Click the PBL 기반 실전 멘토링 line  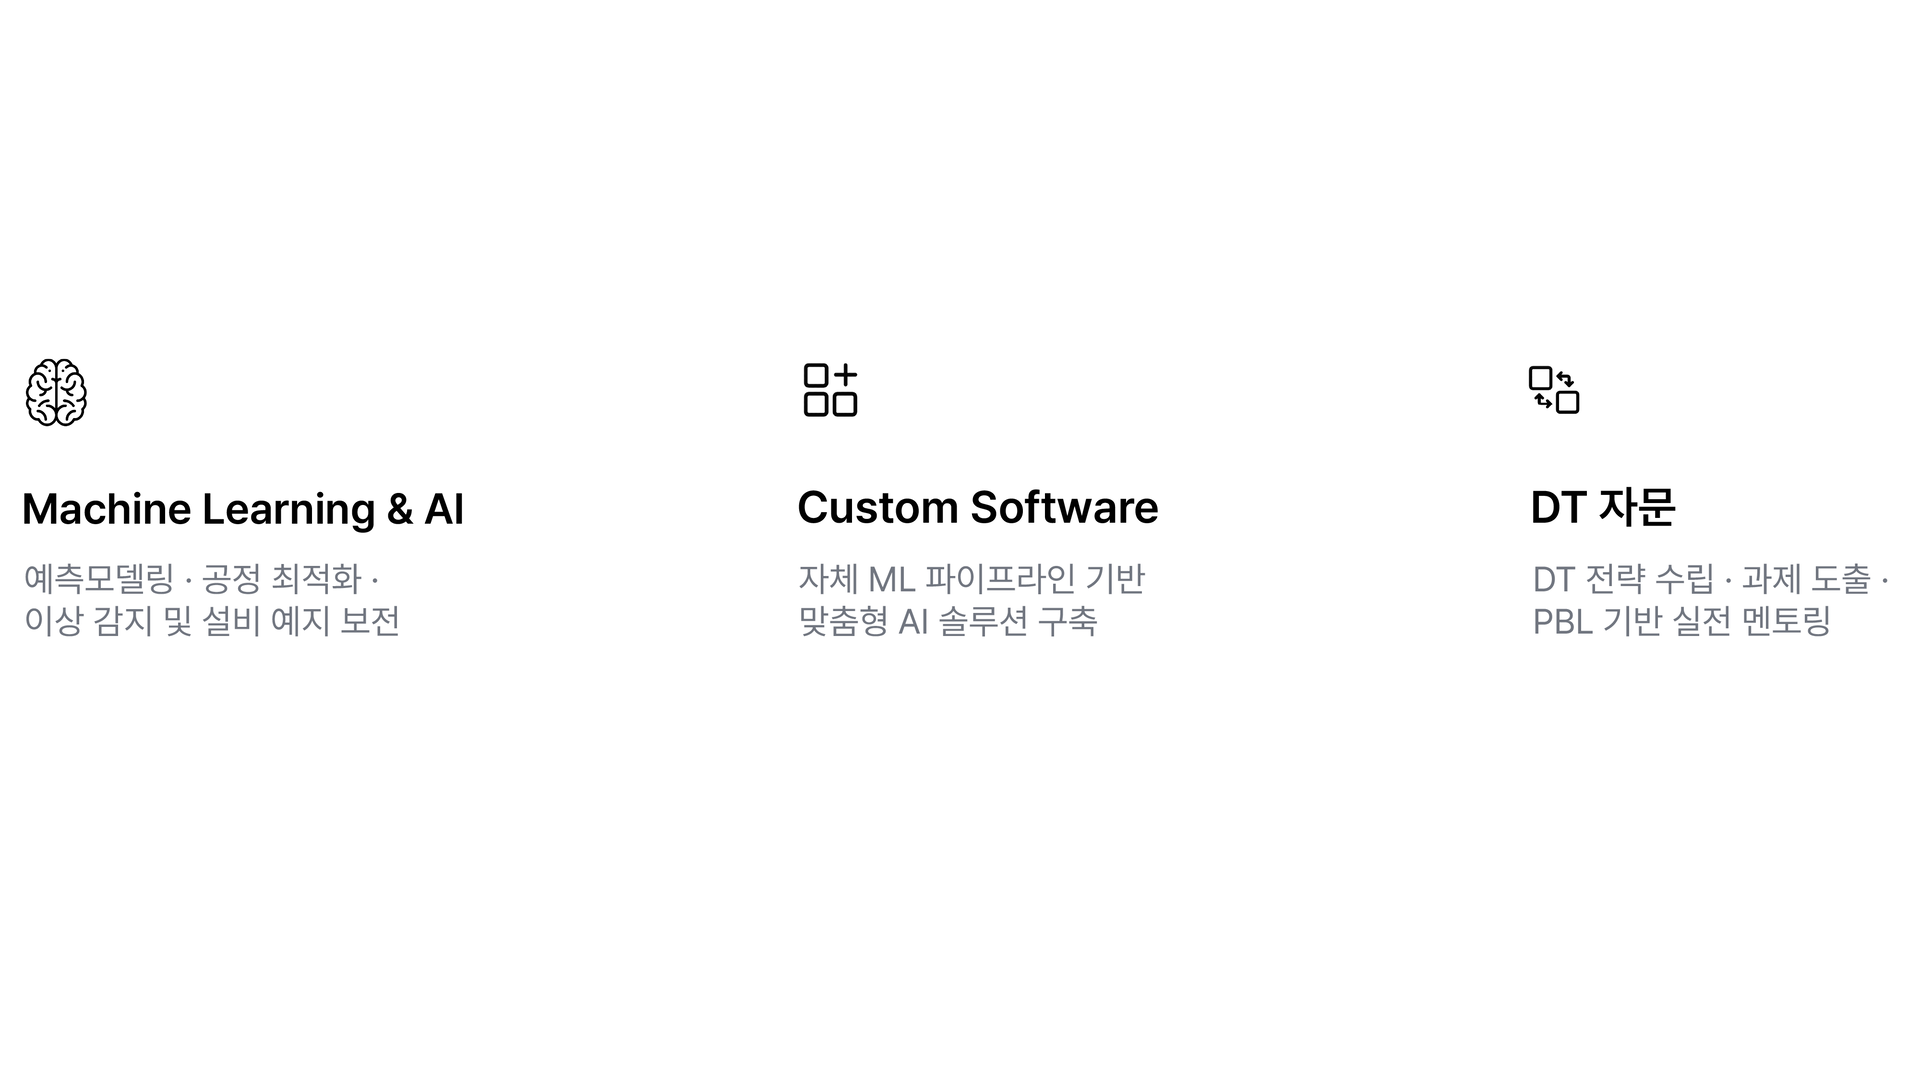[x=1681, y=621]
